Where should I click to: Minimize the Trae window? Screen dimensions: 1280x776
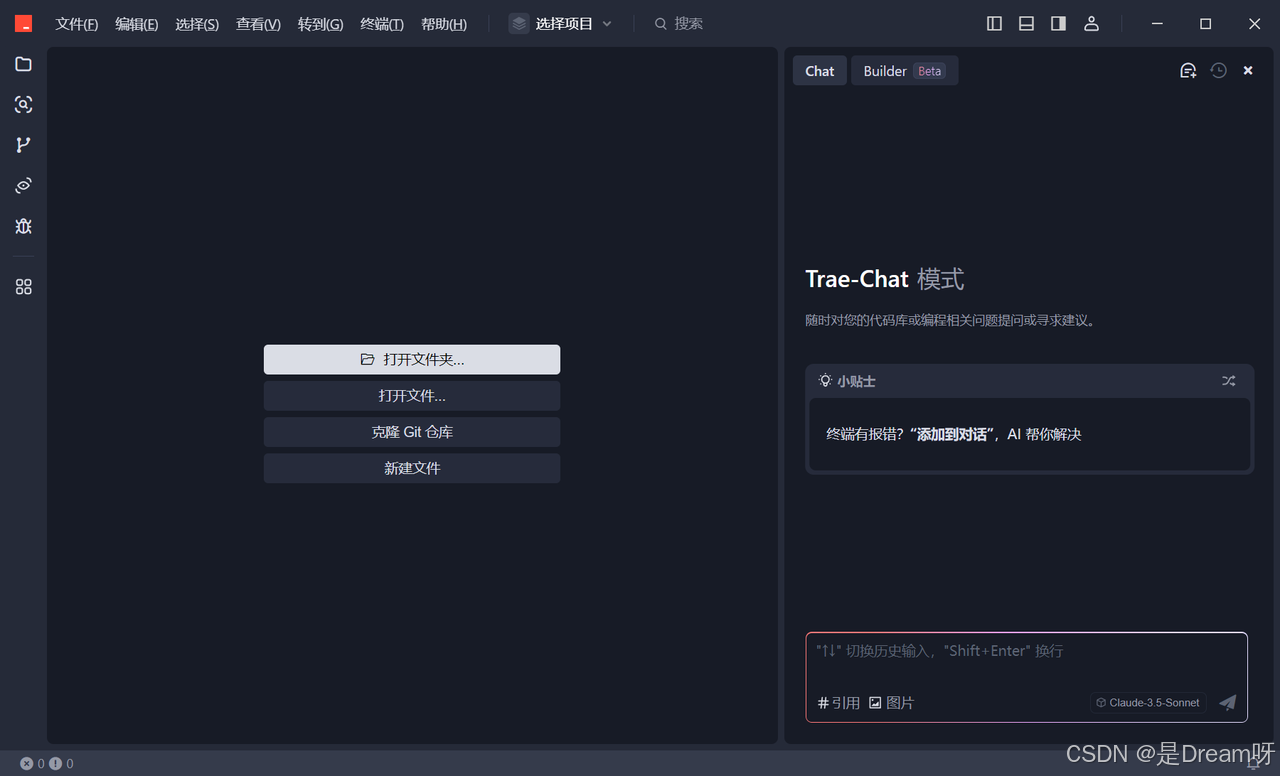click(x=1157, y=24)
